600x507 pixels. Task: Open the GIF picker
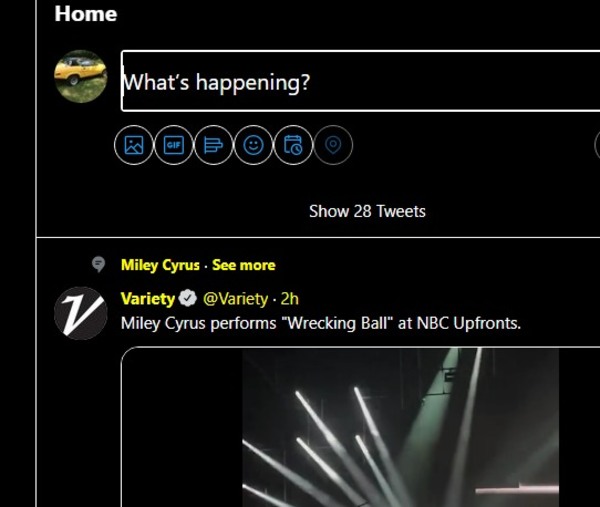174,146
